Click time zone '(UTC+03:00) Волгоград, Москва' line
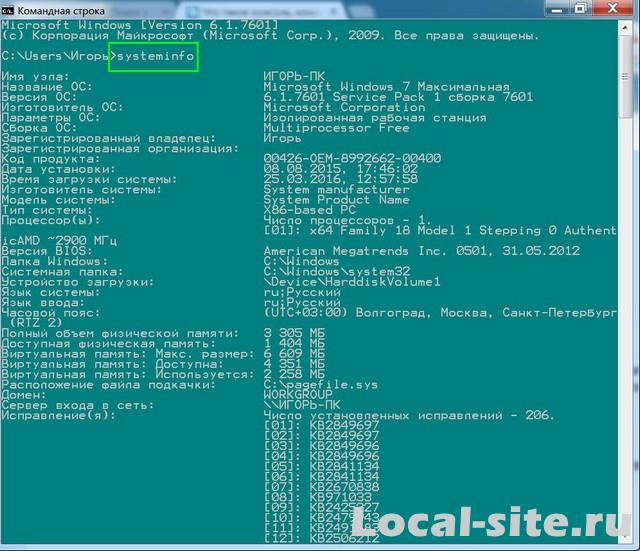 pyautogui.click(x=440, y=312)
